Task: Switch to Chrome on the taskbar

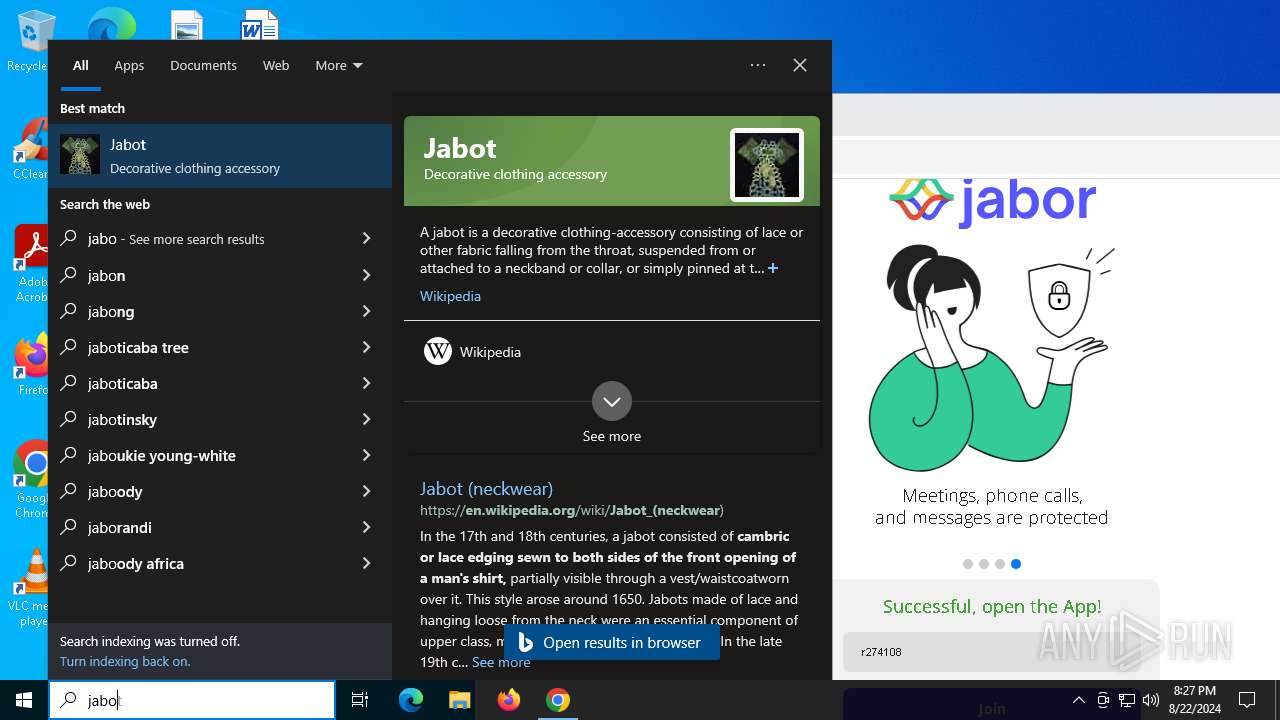Action: (x=558, y=700)
